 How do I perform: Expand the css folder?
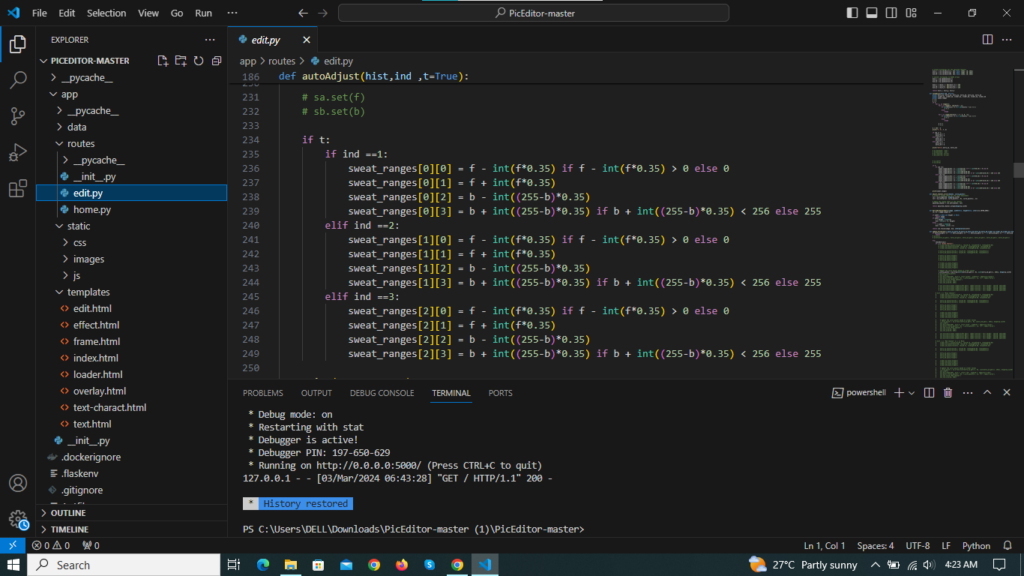[65, 242]
